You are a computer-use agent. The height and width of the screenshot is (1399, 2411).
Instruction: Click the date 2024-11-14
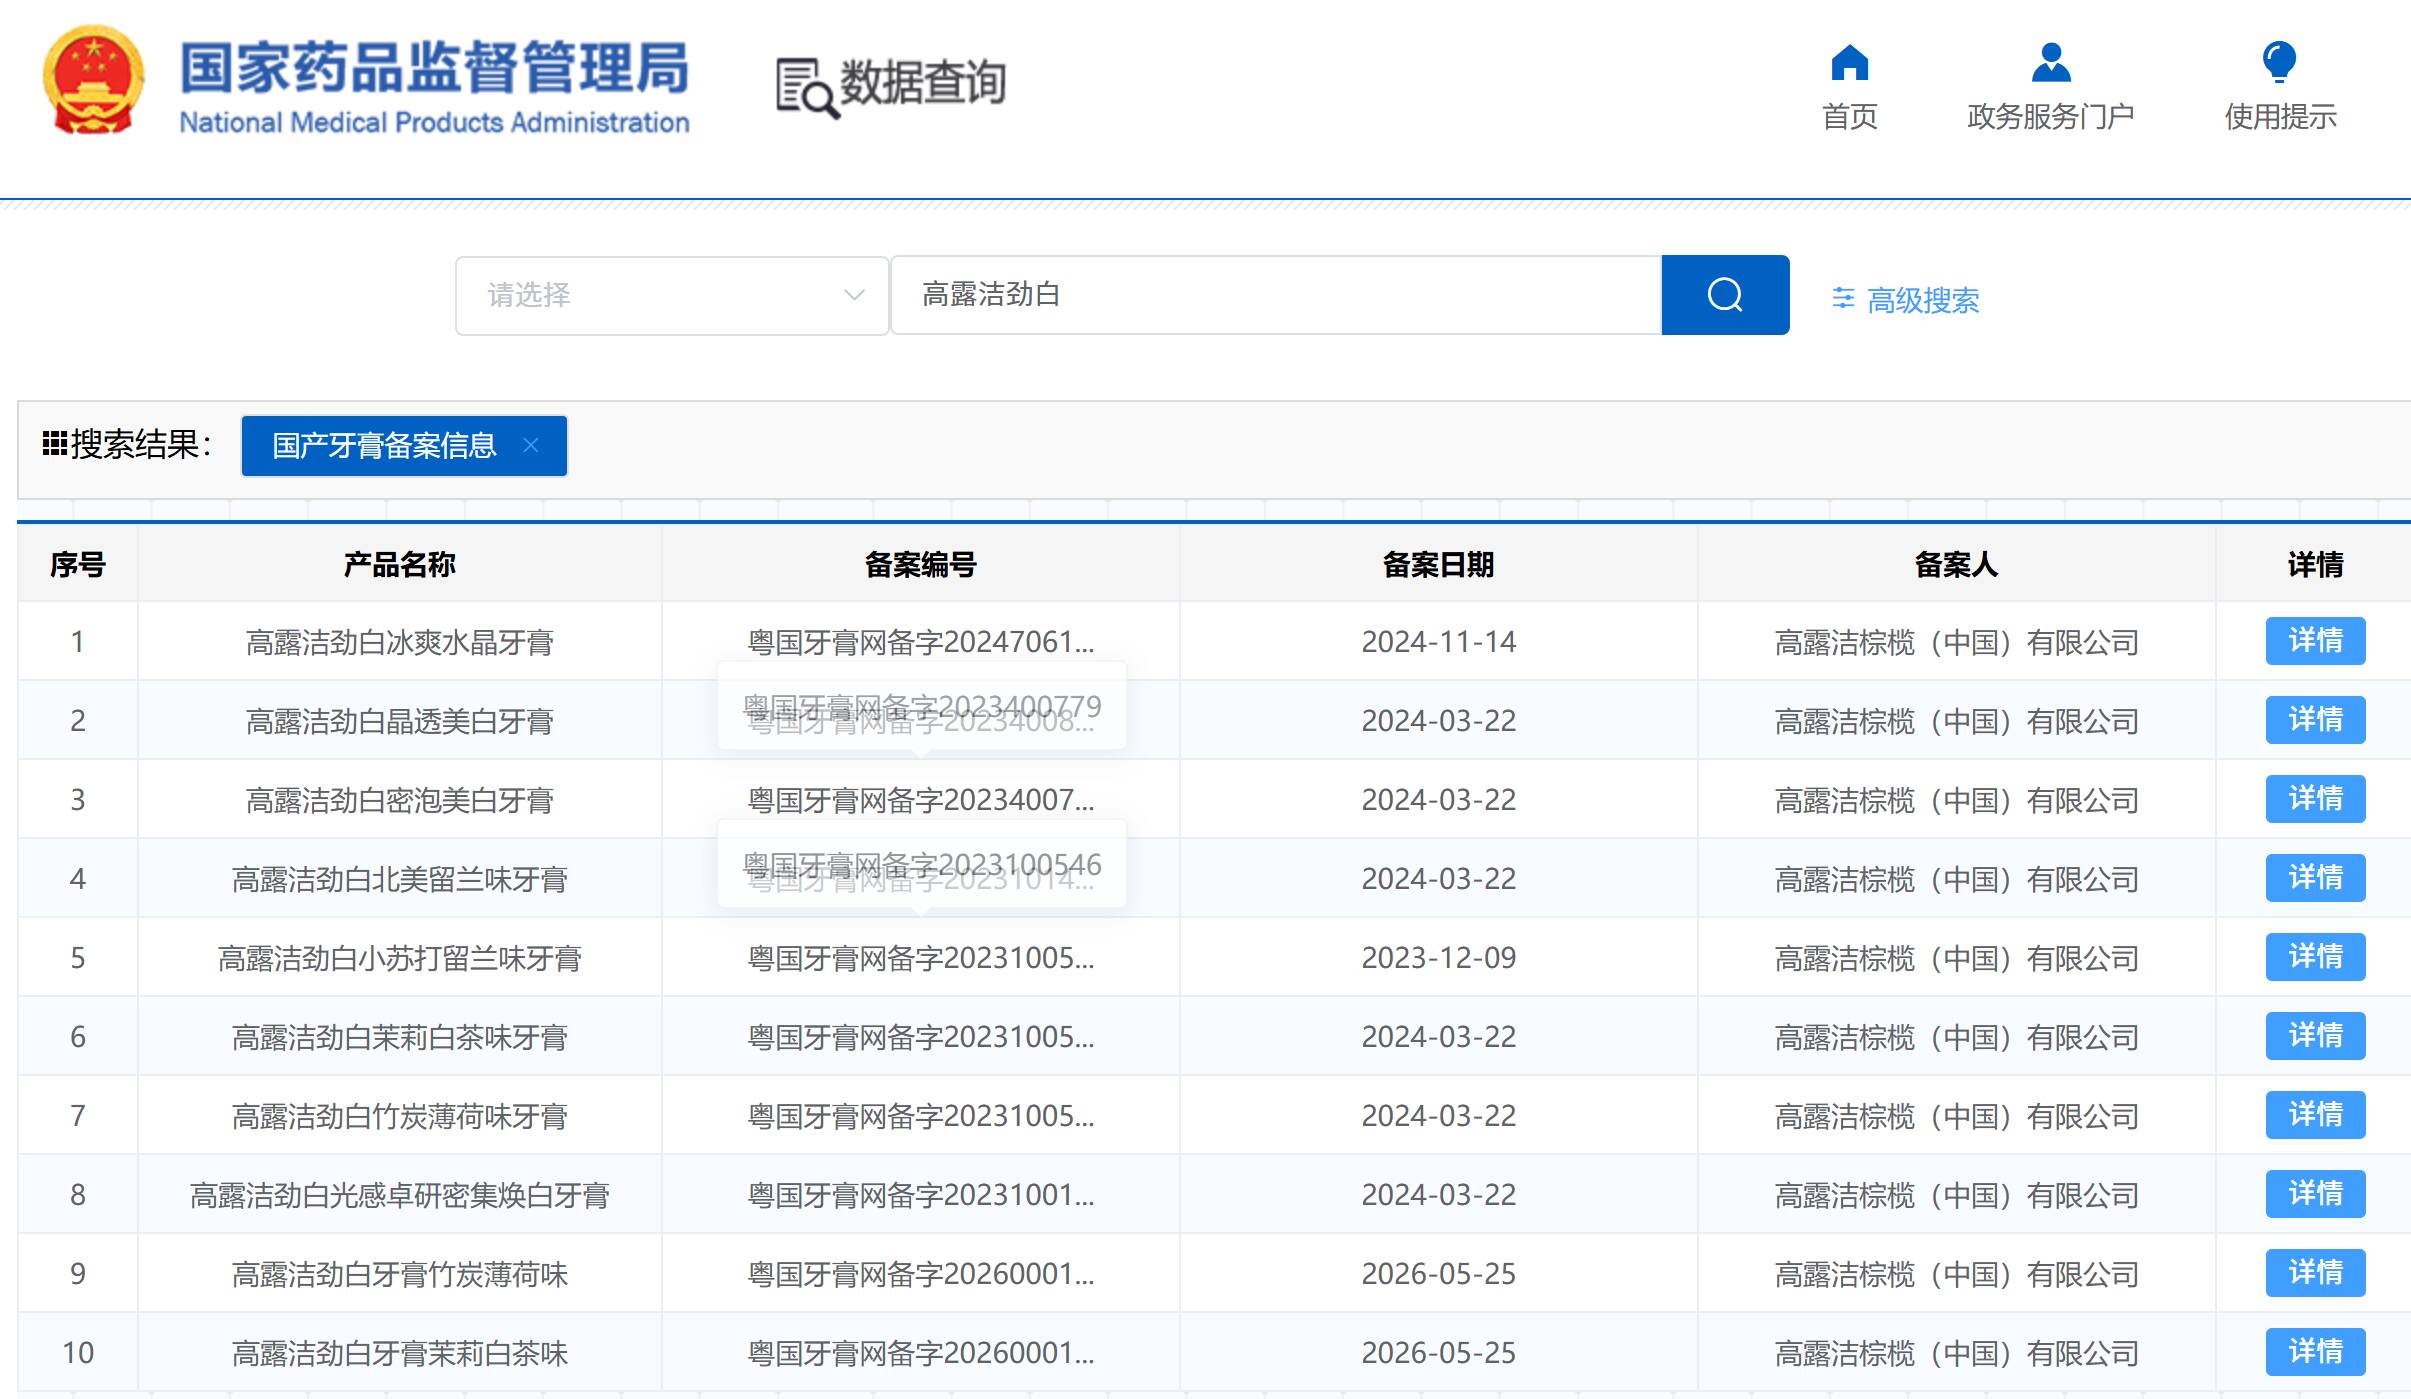[x=1438, y=642]
